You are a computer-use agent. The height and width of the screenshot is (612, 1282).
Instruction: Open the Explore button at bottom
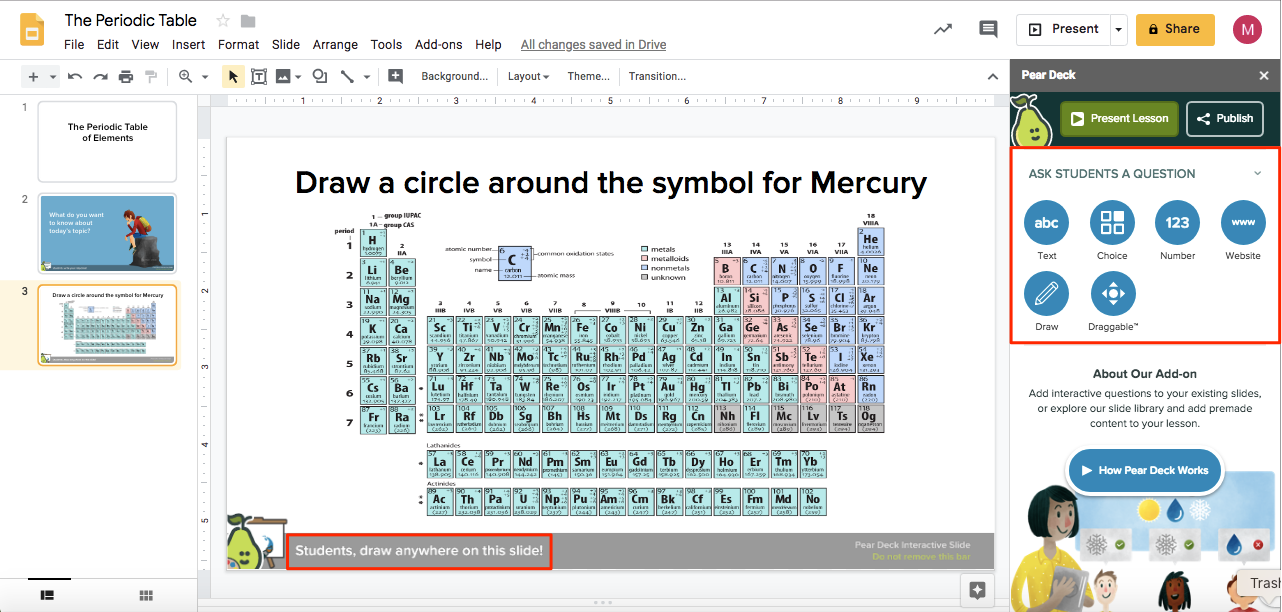coord(978,589)
